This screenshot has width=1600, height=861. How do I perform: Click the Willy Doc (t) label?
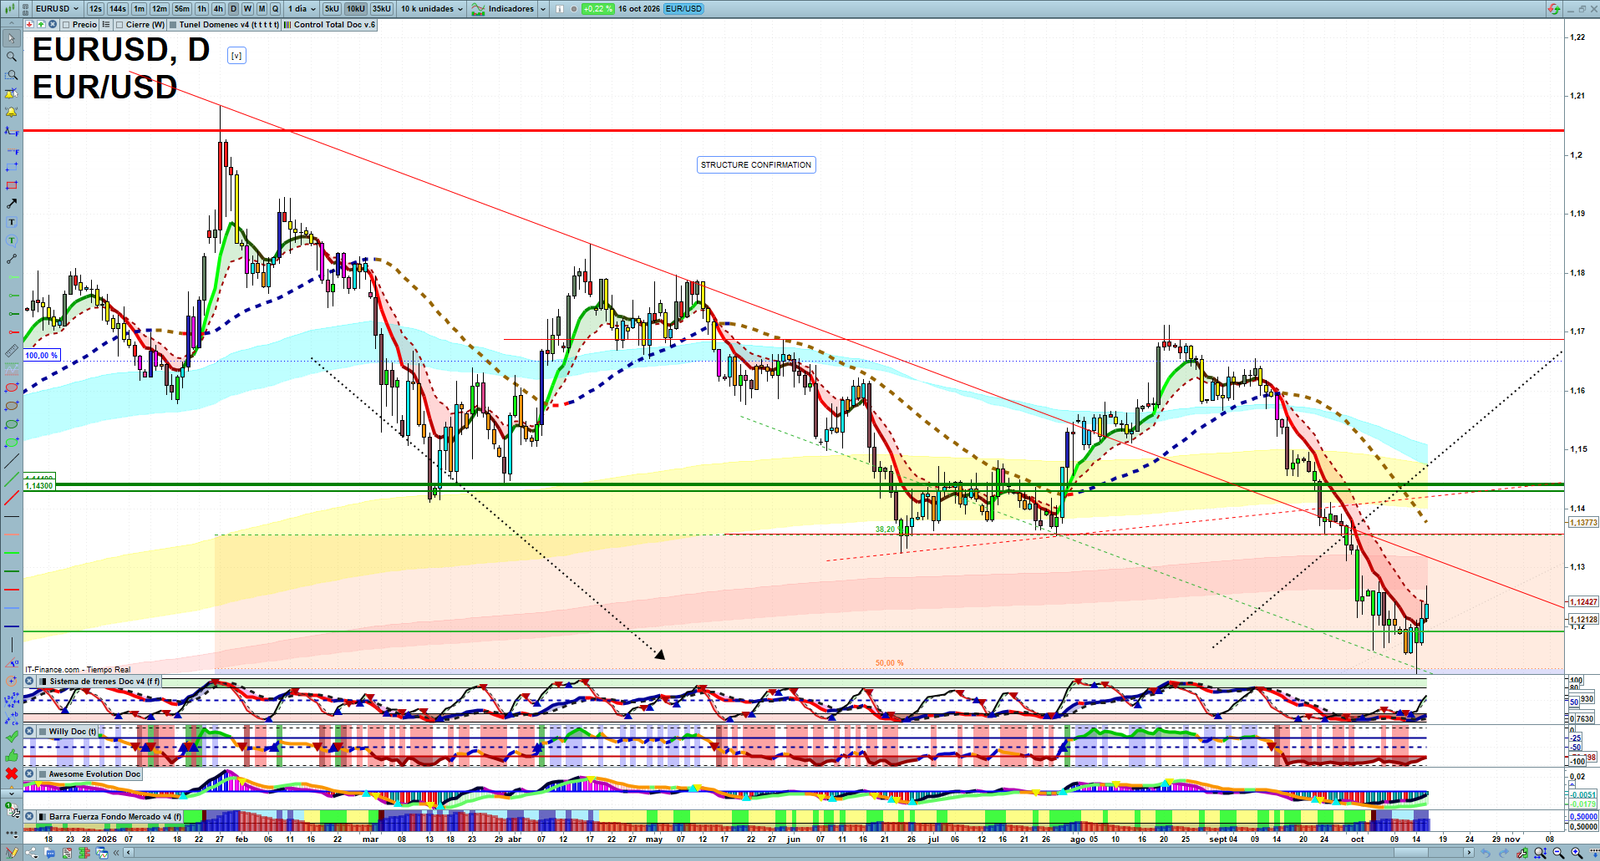(x=73, y=732)
